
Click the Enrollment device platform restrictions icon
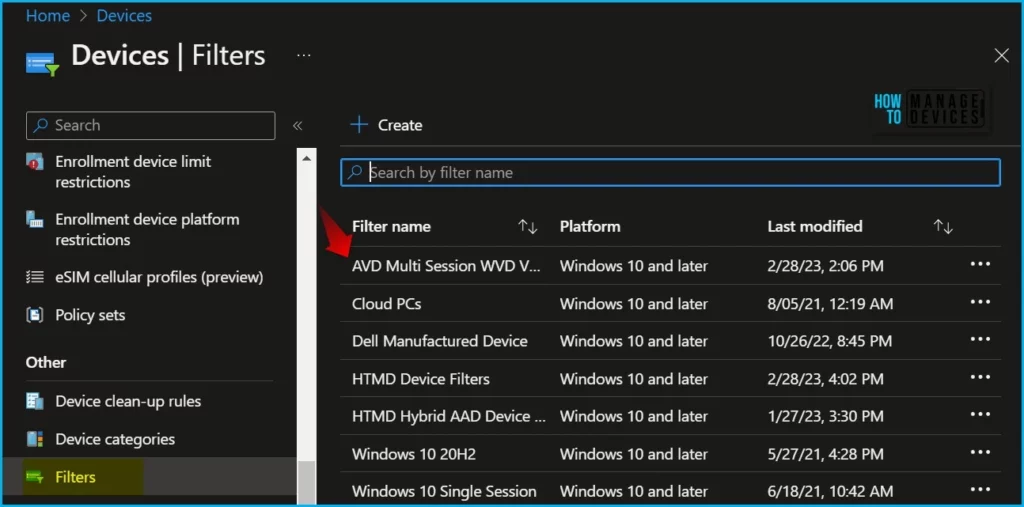[35, 219]
